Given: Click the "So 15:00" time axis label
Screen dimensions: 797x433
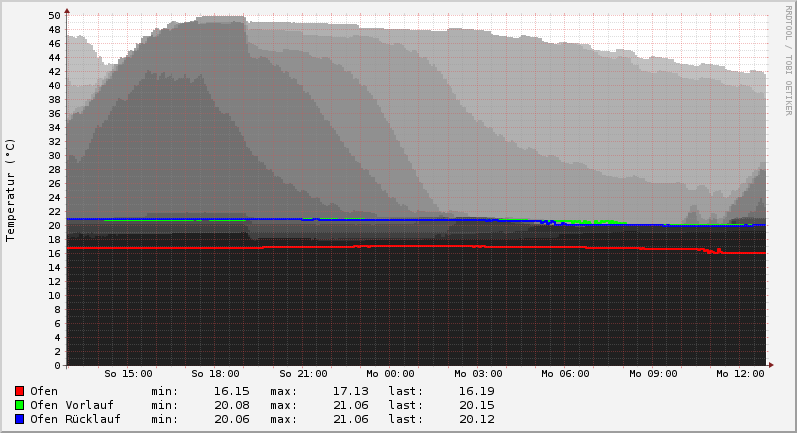Looking at the screenshot, I should (128, 374).
